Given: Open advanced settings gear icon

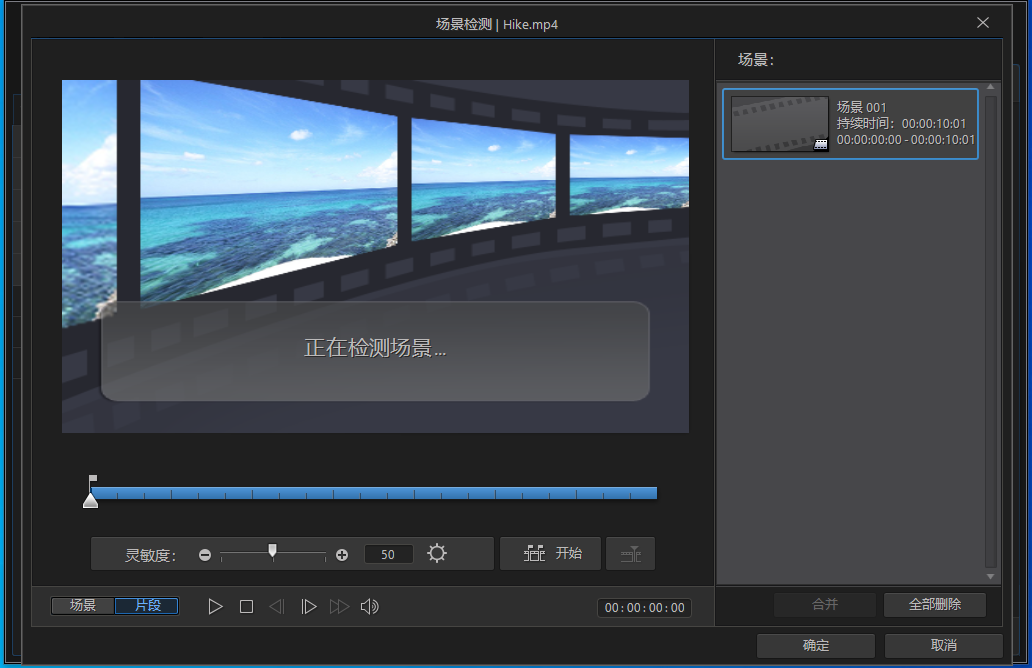Looking at the screenshot, I should pyautogui.click(x=436, y=553).
